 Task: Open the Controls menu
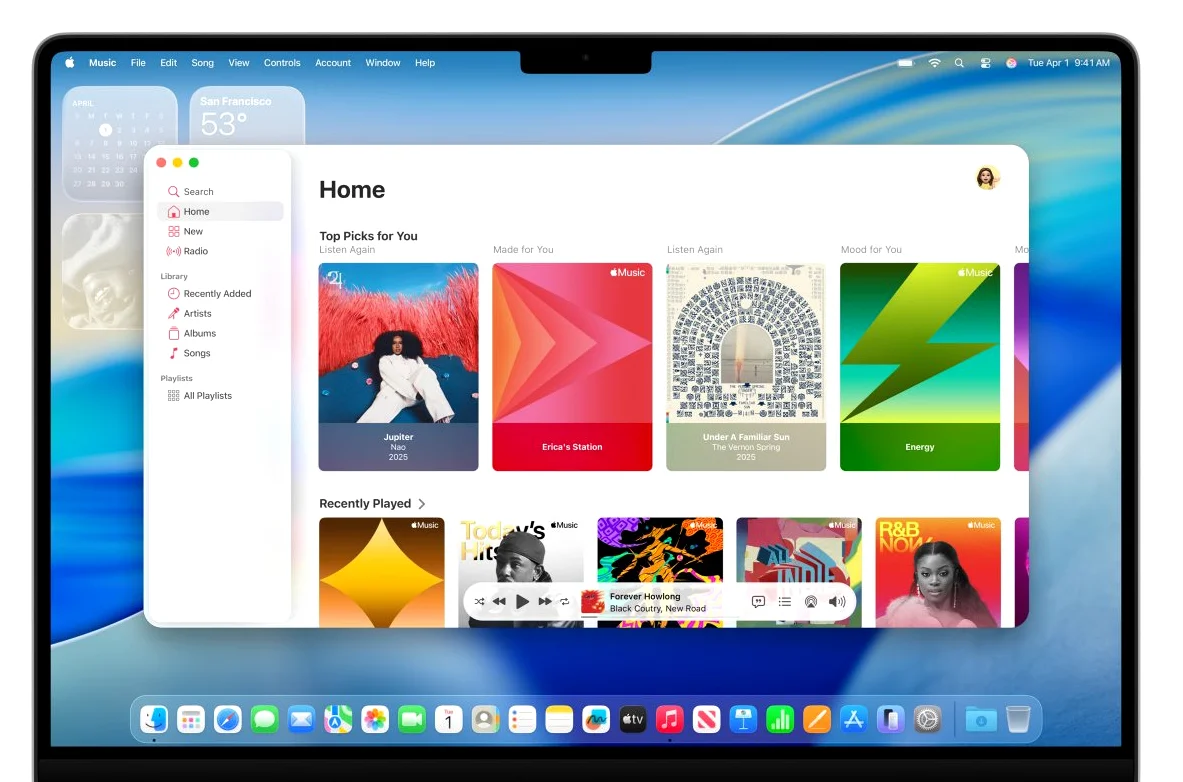[x=282, y=62]
